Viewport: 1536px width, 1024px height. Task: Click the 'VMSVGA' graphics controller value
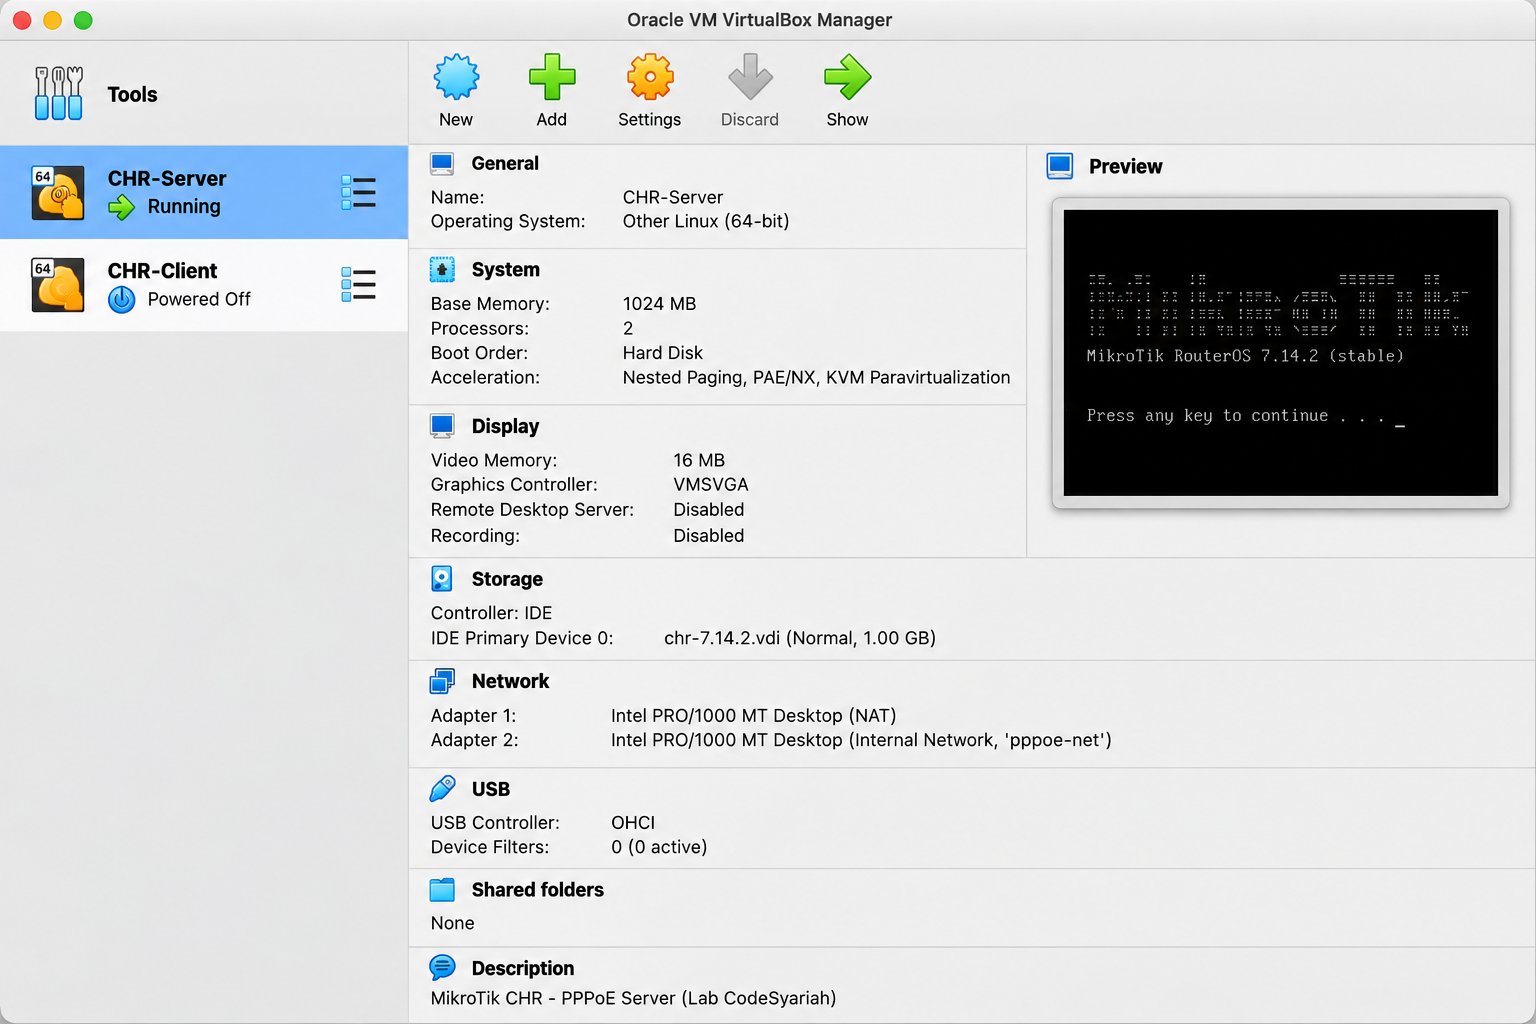pyautogui.click(x=711, y=485)
